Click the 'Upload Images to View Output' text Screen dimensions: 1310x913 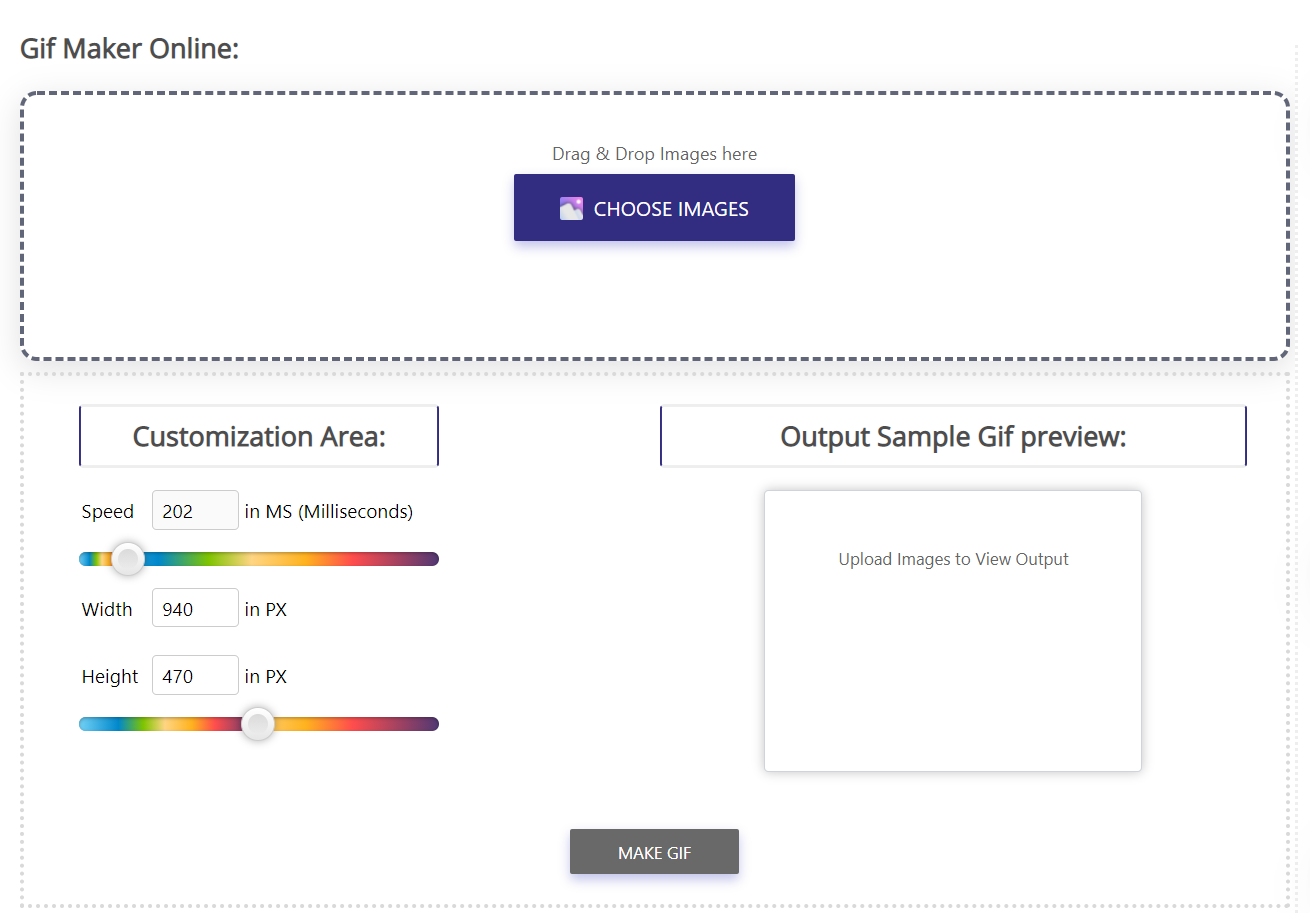click(953, 559)
